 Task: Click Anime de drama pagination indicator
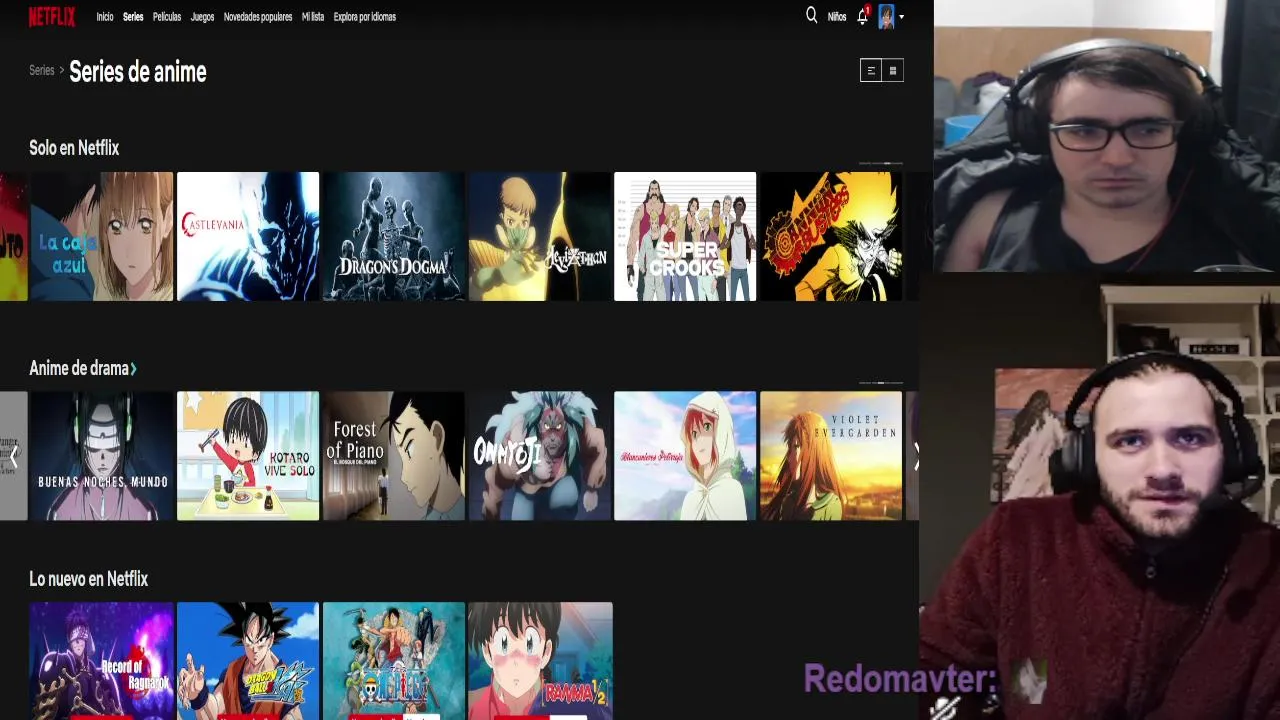tap(880, 383)
